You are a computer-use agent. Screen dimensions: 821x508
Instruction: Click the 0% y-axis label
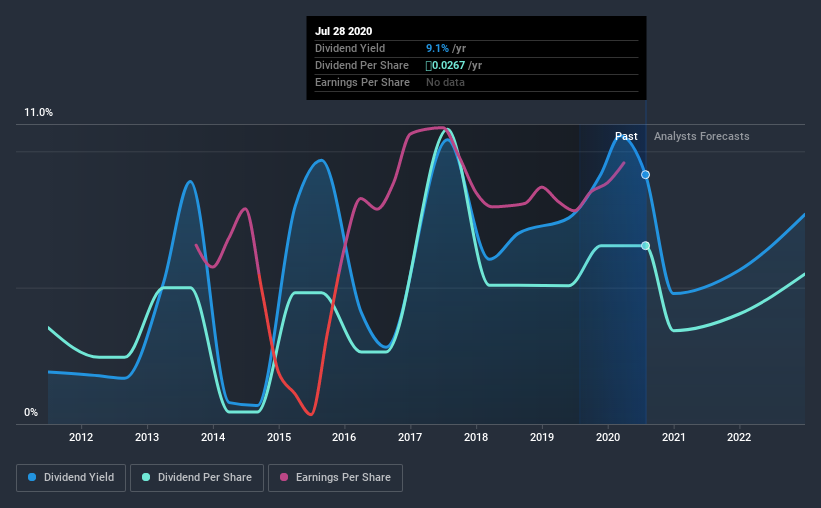[x=31, y=413]
